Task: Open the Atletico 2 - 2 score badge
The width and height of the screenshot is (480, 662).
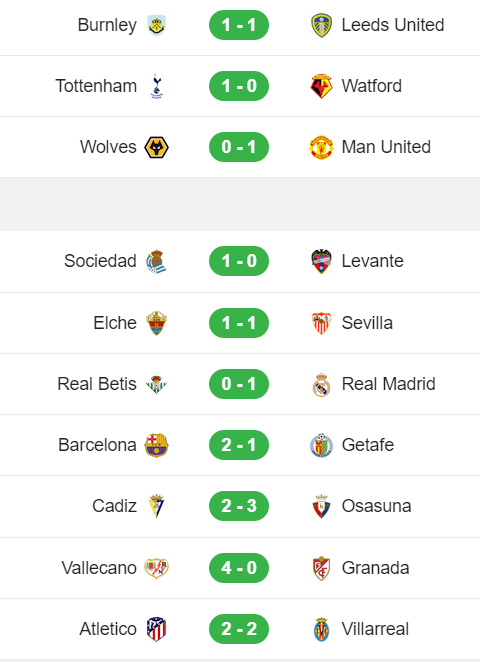Action: (x=239, y=629)
